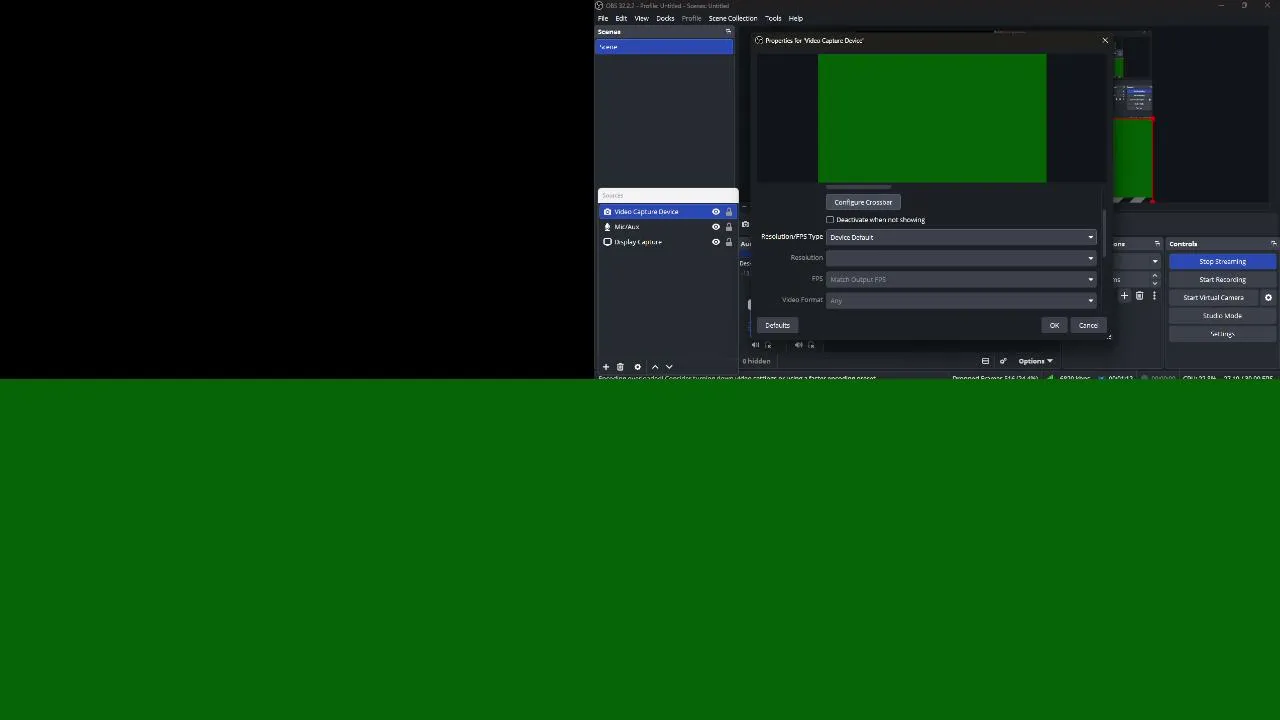Open audio mixer Options dropdown
Viewport: 1280px width, 720px height.
[1035, 361]
